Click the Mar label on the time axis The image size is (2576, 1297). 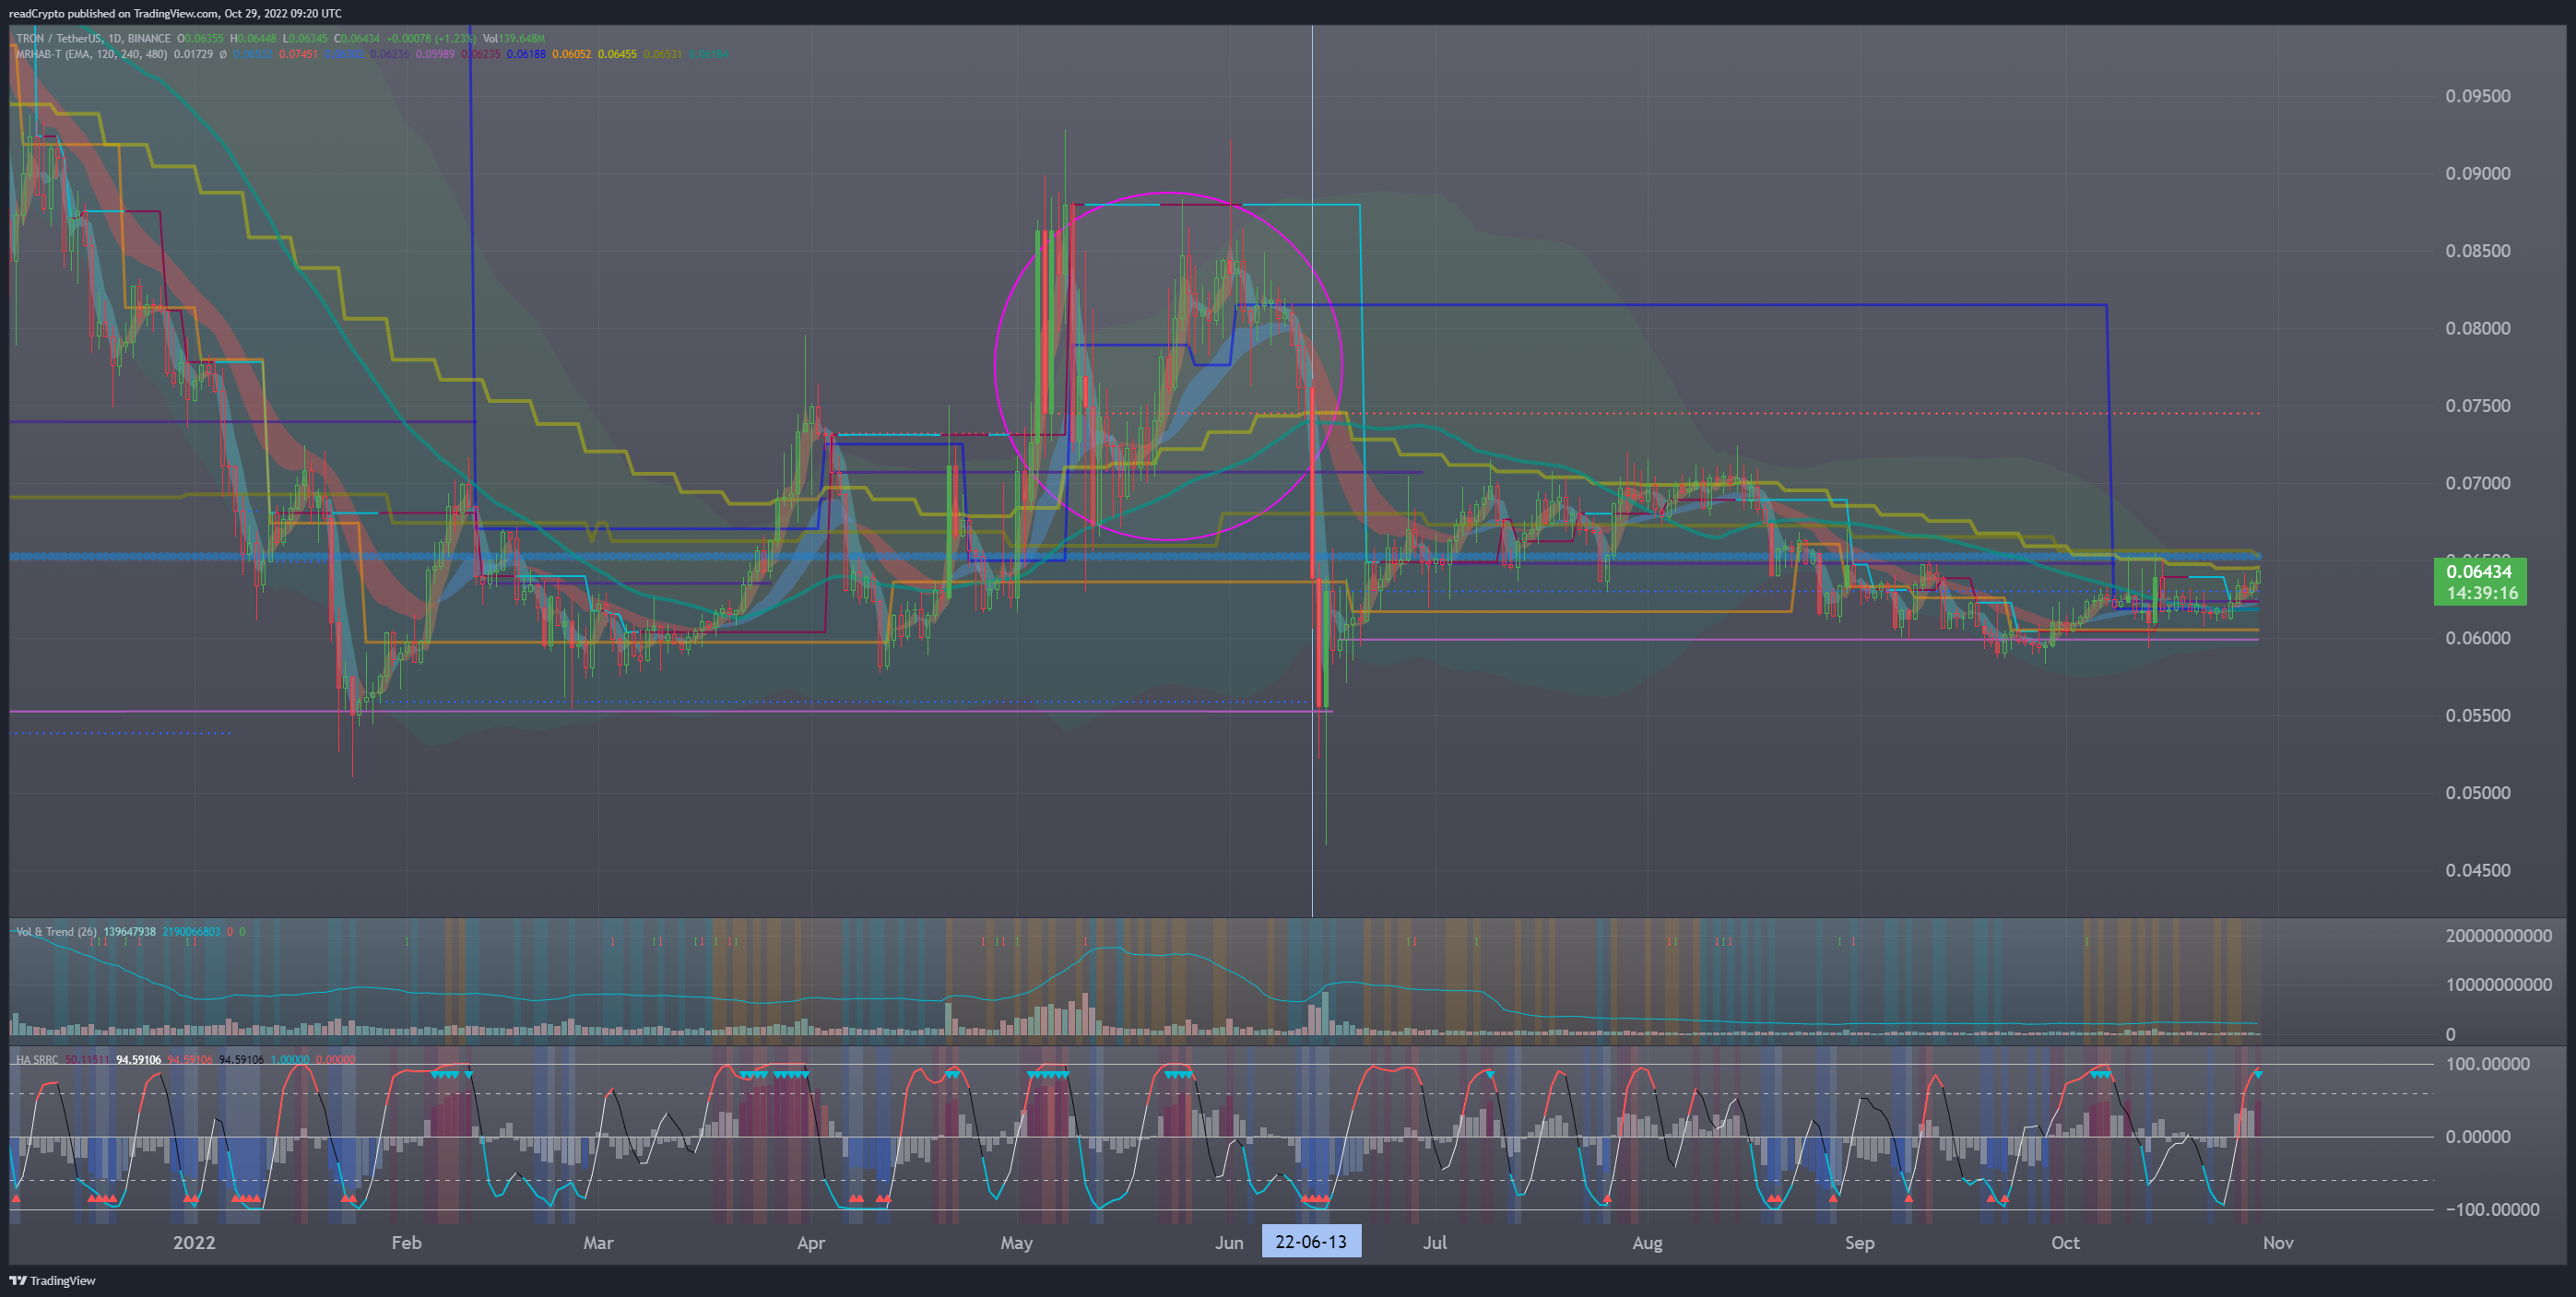pos(598,1243)
